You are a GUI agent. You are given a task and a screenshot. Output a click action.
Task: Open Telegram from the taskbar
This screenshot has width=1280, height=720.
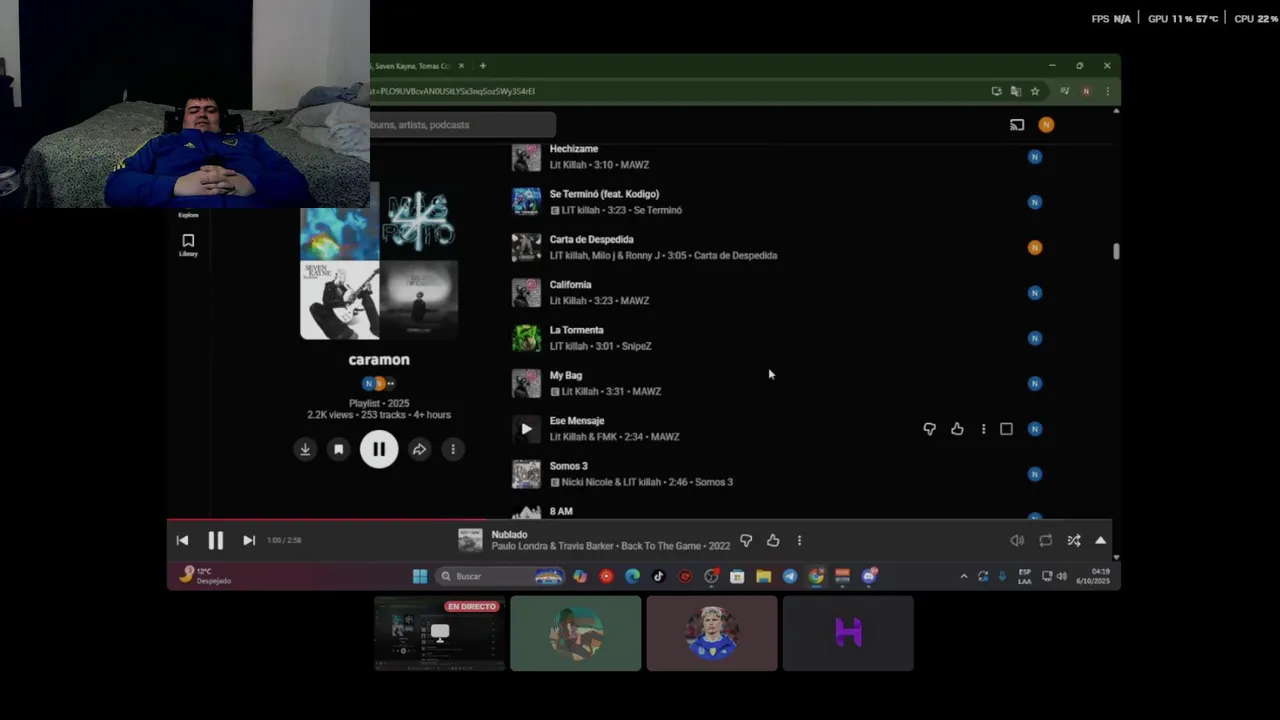click(x=790, y=576)
